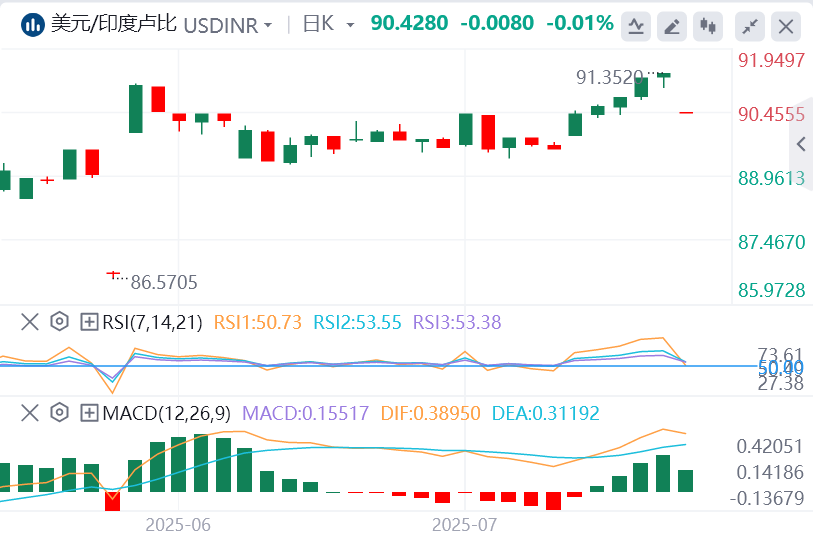813x542 pixels.
Task: Open the indicators line-chart tool
Action: [x=636, y=26]
